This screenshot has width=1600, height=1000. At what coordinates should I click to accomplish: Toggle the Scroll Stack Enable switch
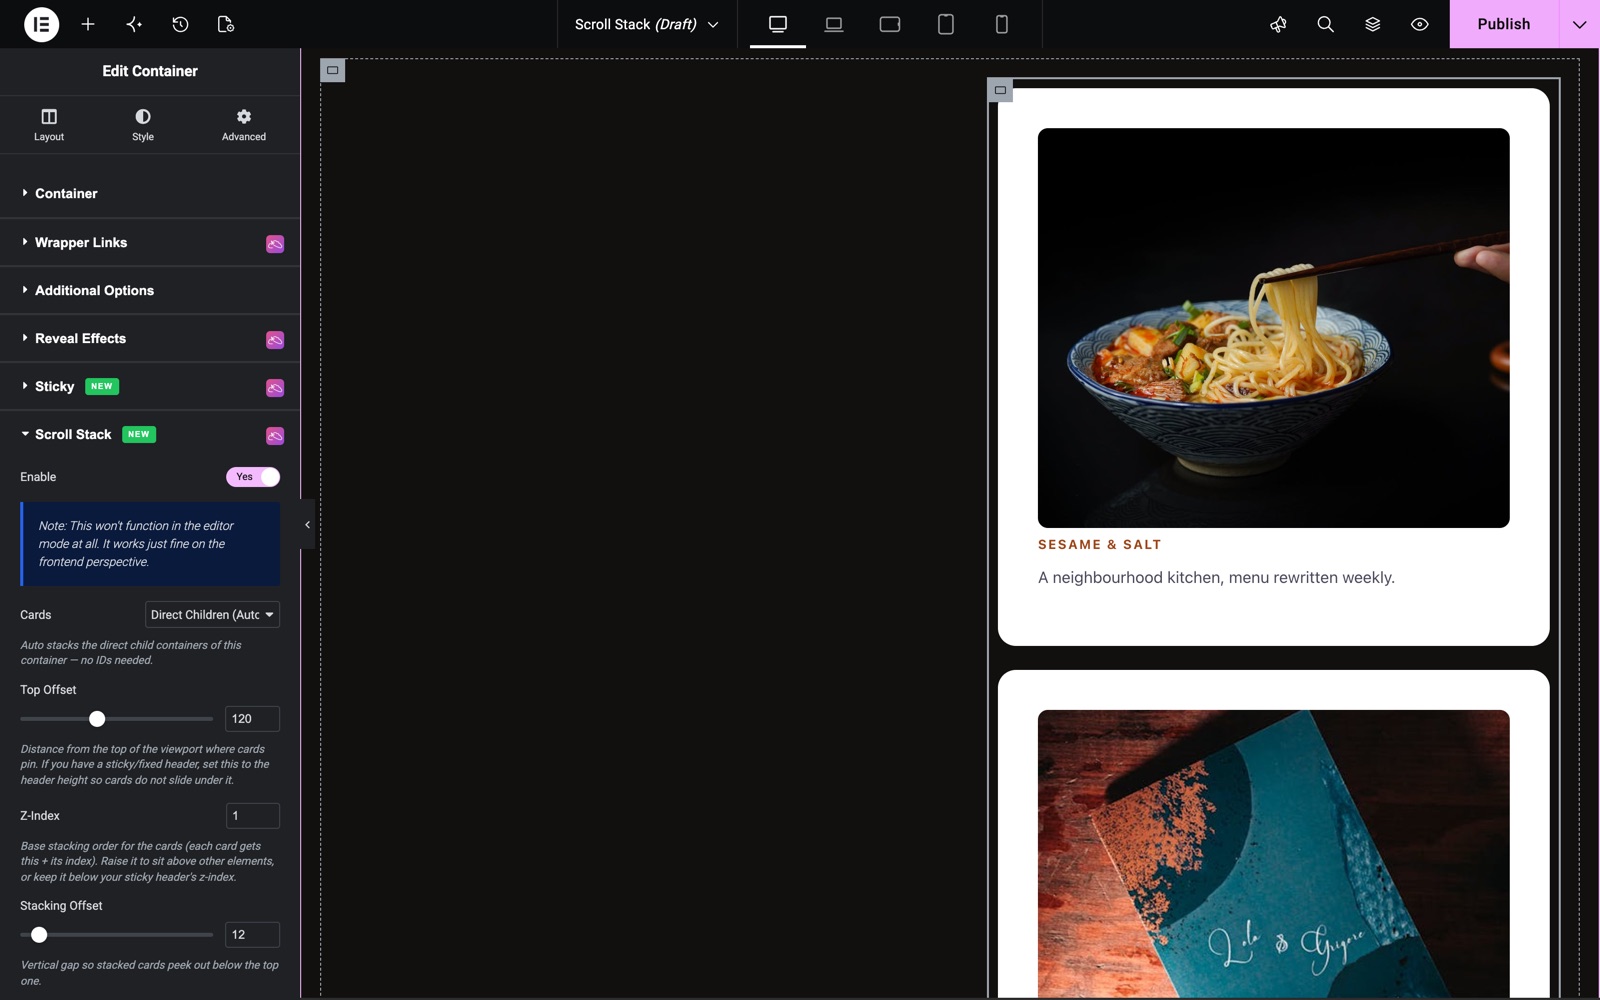point(253,477)
